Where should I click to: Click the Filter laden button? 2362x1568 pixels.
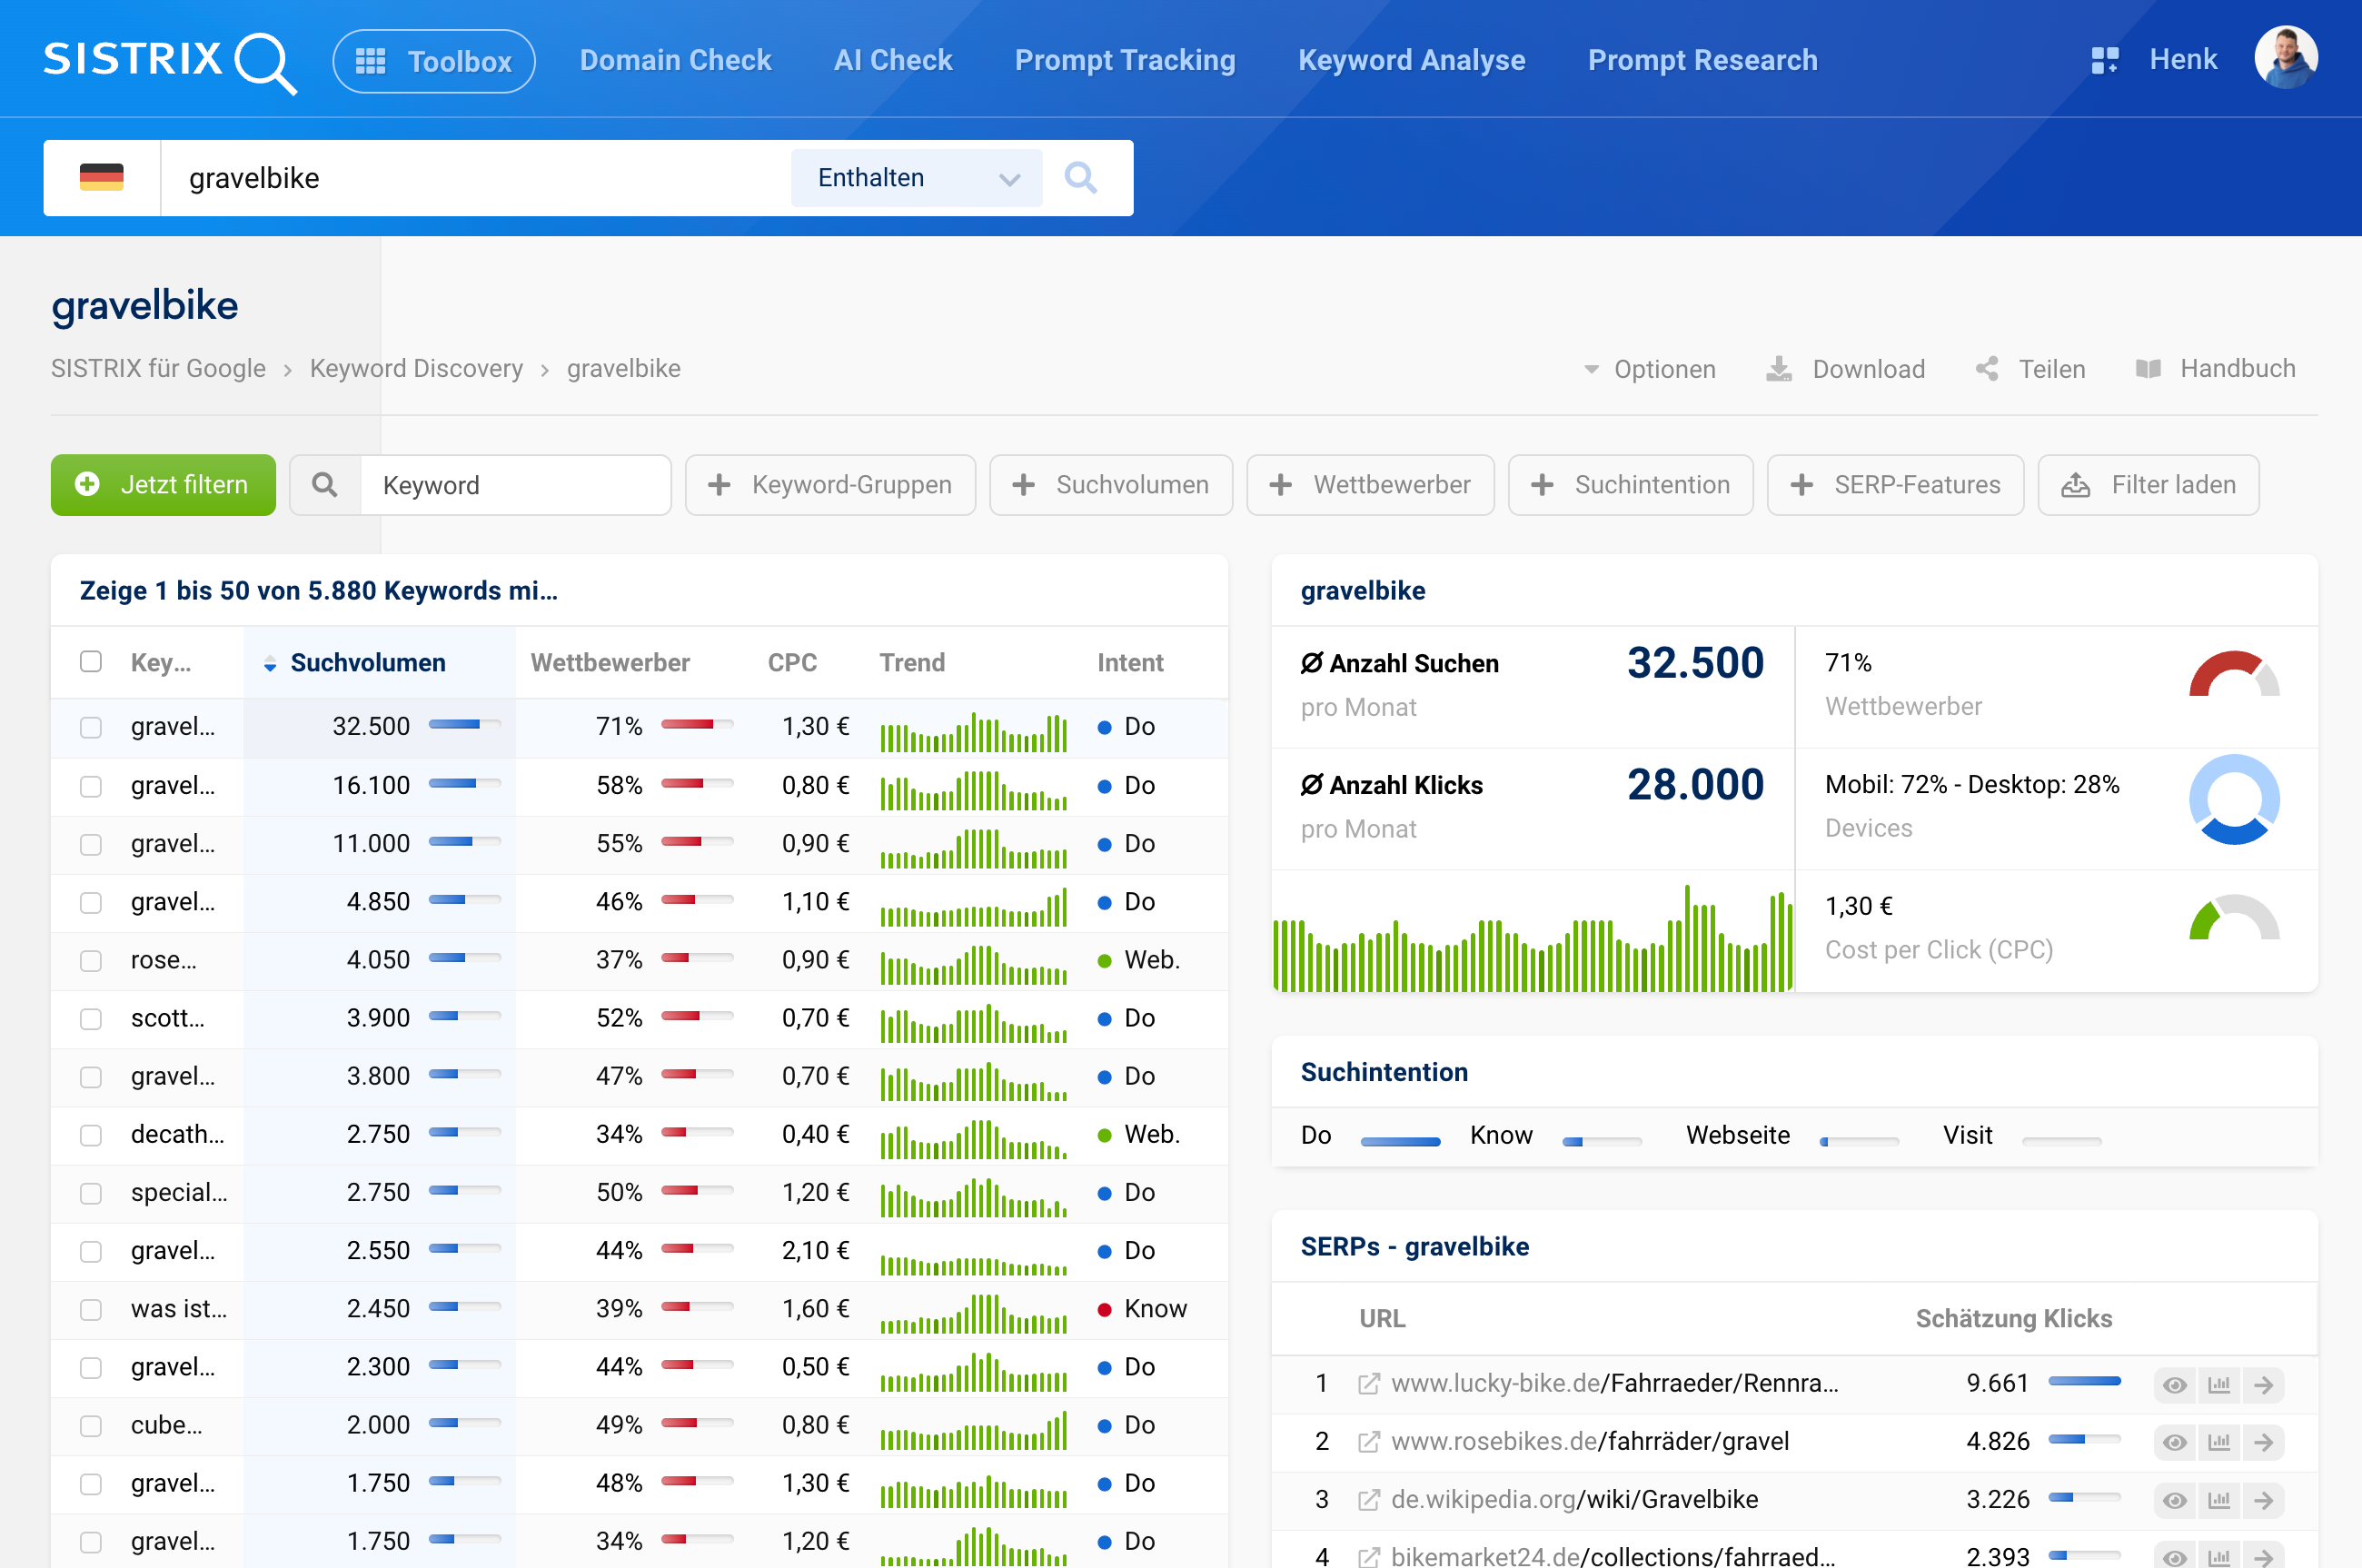(x=2148, y=485)
